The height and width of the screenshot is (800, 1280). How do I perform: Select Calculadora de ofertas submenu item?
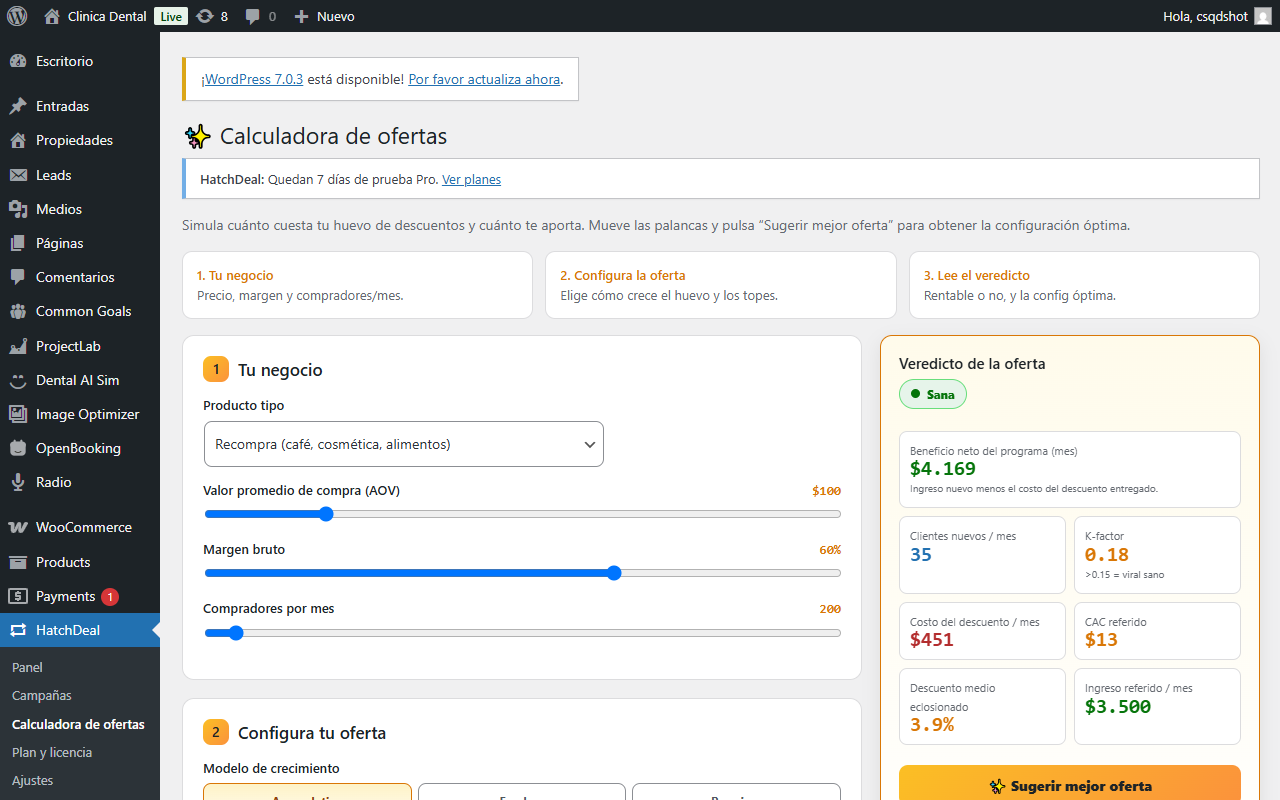tap(78, 724)
